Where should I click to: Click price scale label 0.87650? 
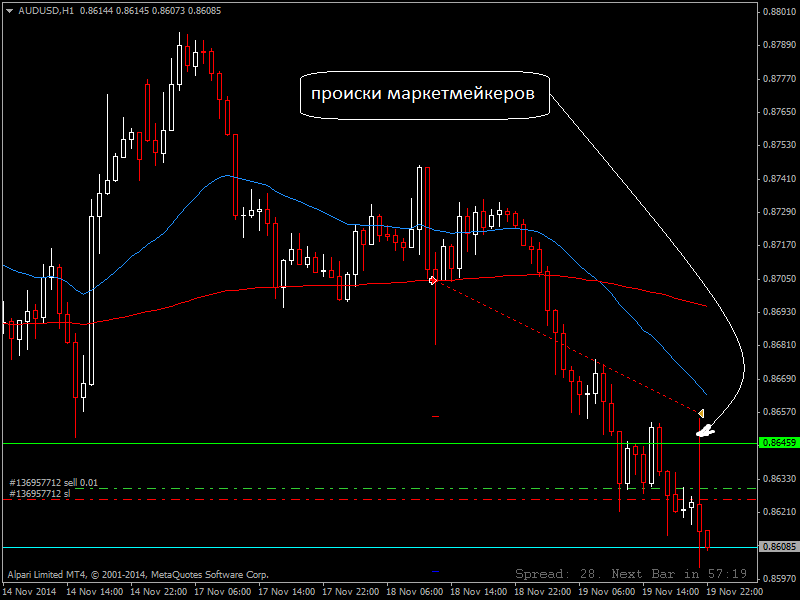(x=779, y=112)
